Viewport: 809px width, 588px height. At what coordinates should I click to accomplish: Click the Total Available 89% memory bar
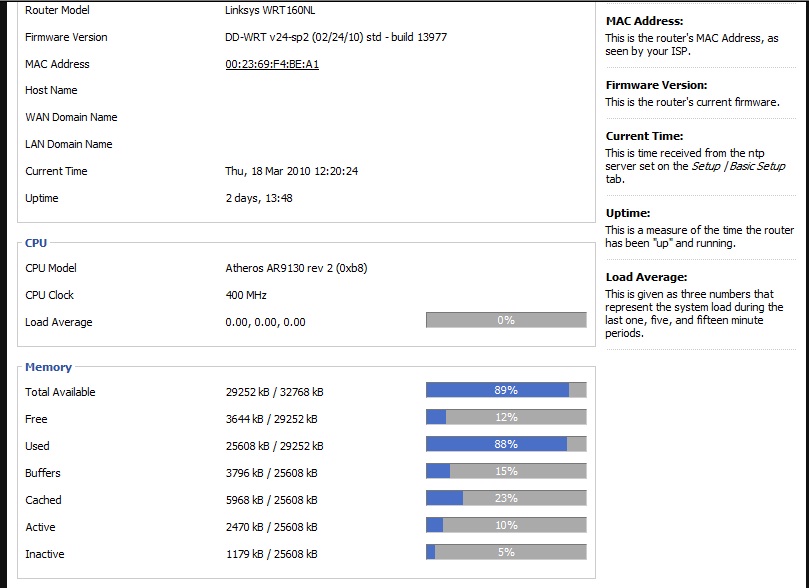[x=506, y=391]
